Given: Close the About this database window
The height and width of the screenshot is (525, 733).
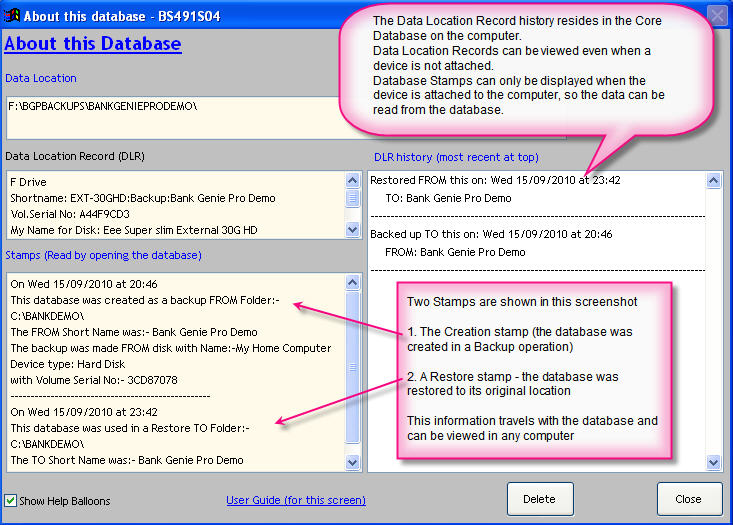Looking at the screenshot, I should pos(717,16).
